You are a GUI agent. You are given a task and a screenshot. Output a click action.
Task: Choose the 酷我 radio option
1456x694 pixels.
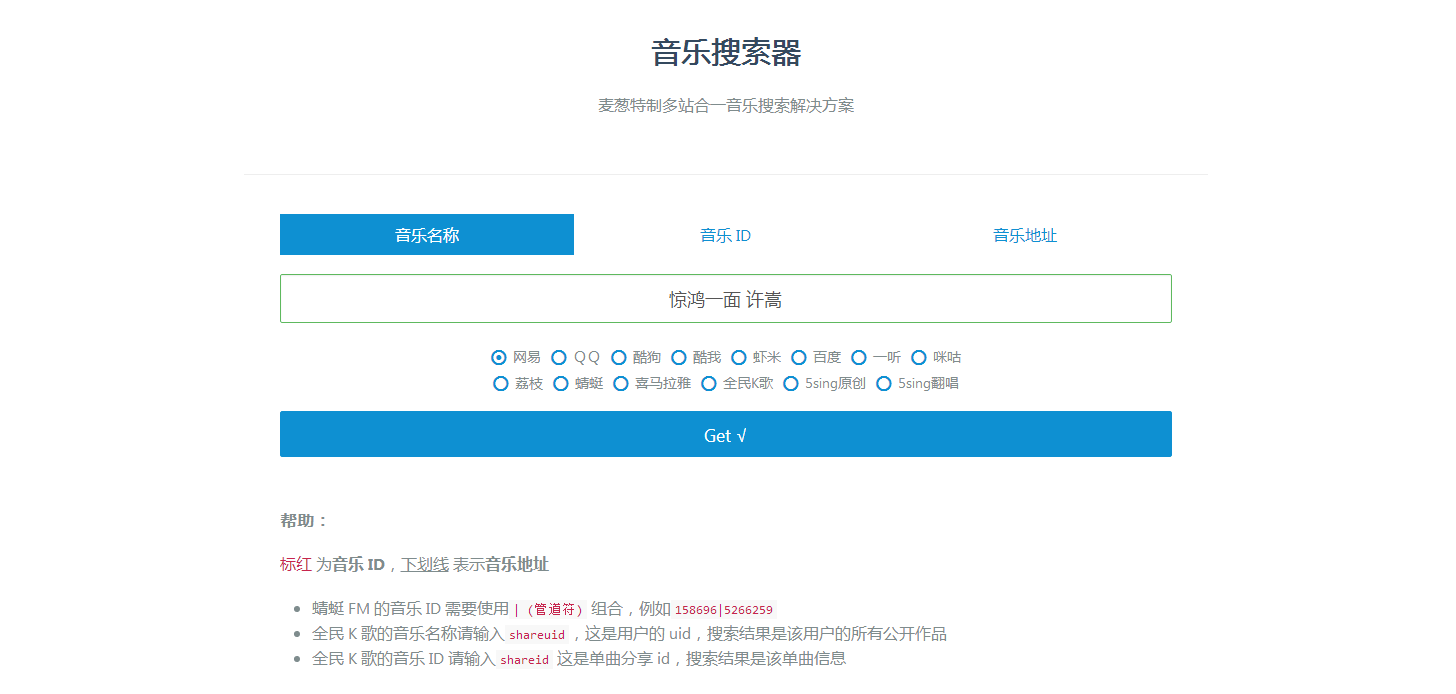[x=679, y=357]
